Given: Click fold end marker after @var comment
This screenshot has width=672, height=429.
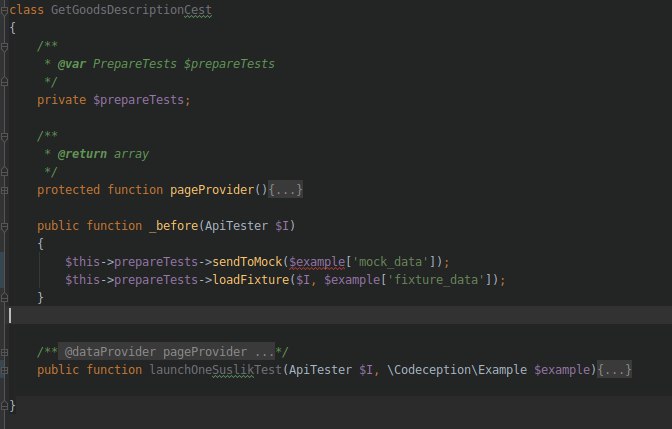Looking at the screenshot, I should coord(4,81).
